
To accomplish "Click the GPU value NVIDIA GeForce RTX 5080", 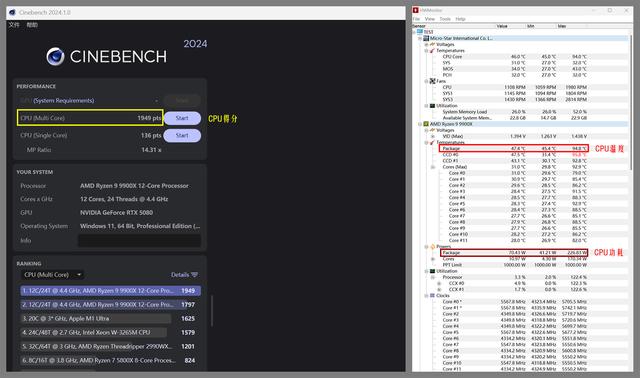I will (116, 213).
